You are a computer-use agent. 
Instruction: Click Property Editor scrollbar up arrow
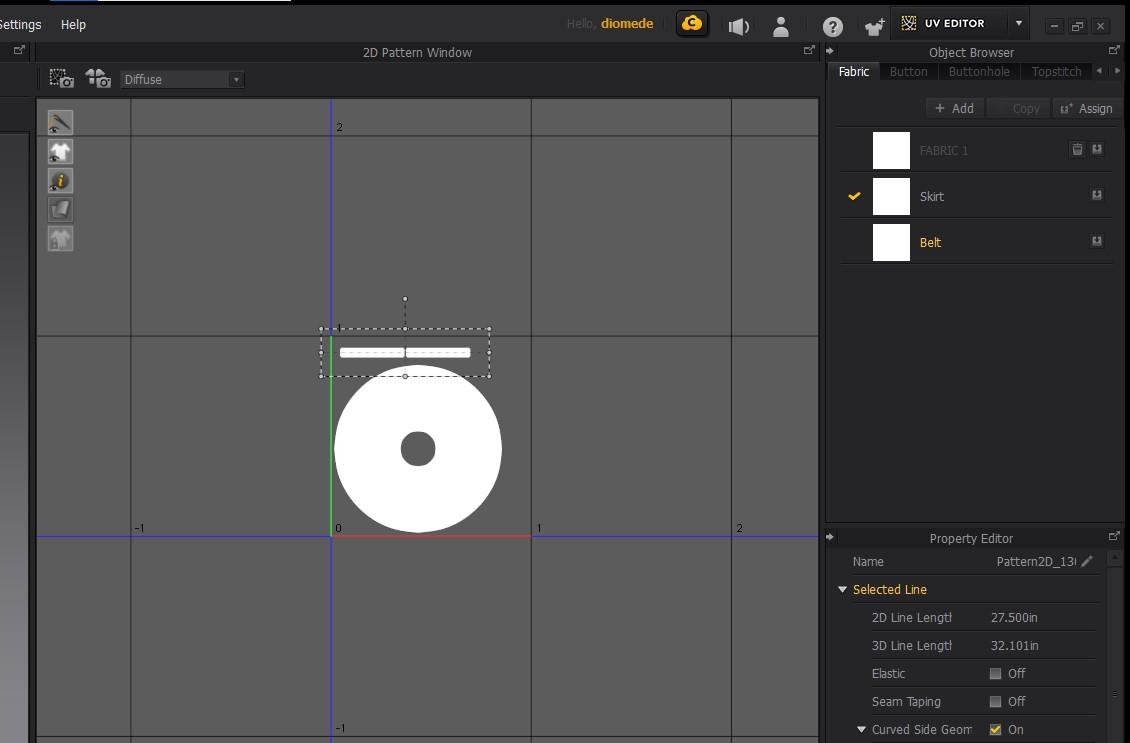(1115, 558)
